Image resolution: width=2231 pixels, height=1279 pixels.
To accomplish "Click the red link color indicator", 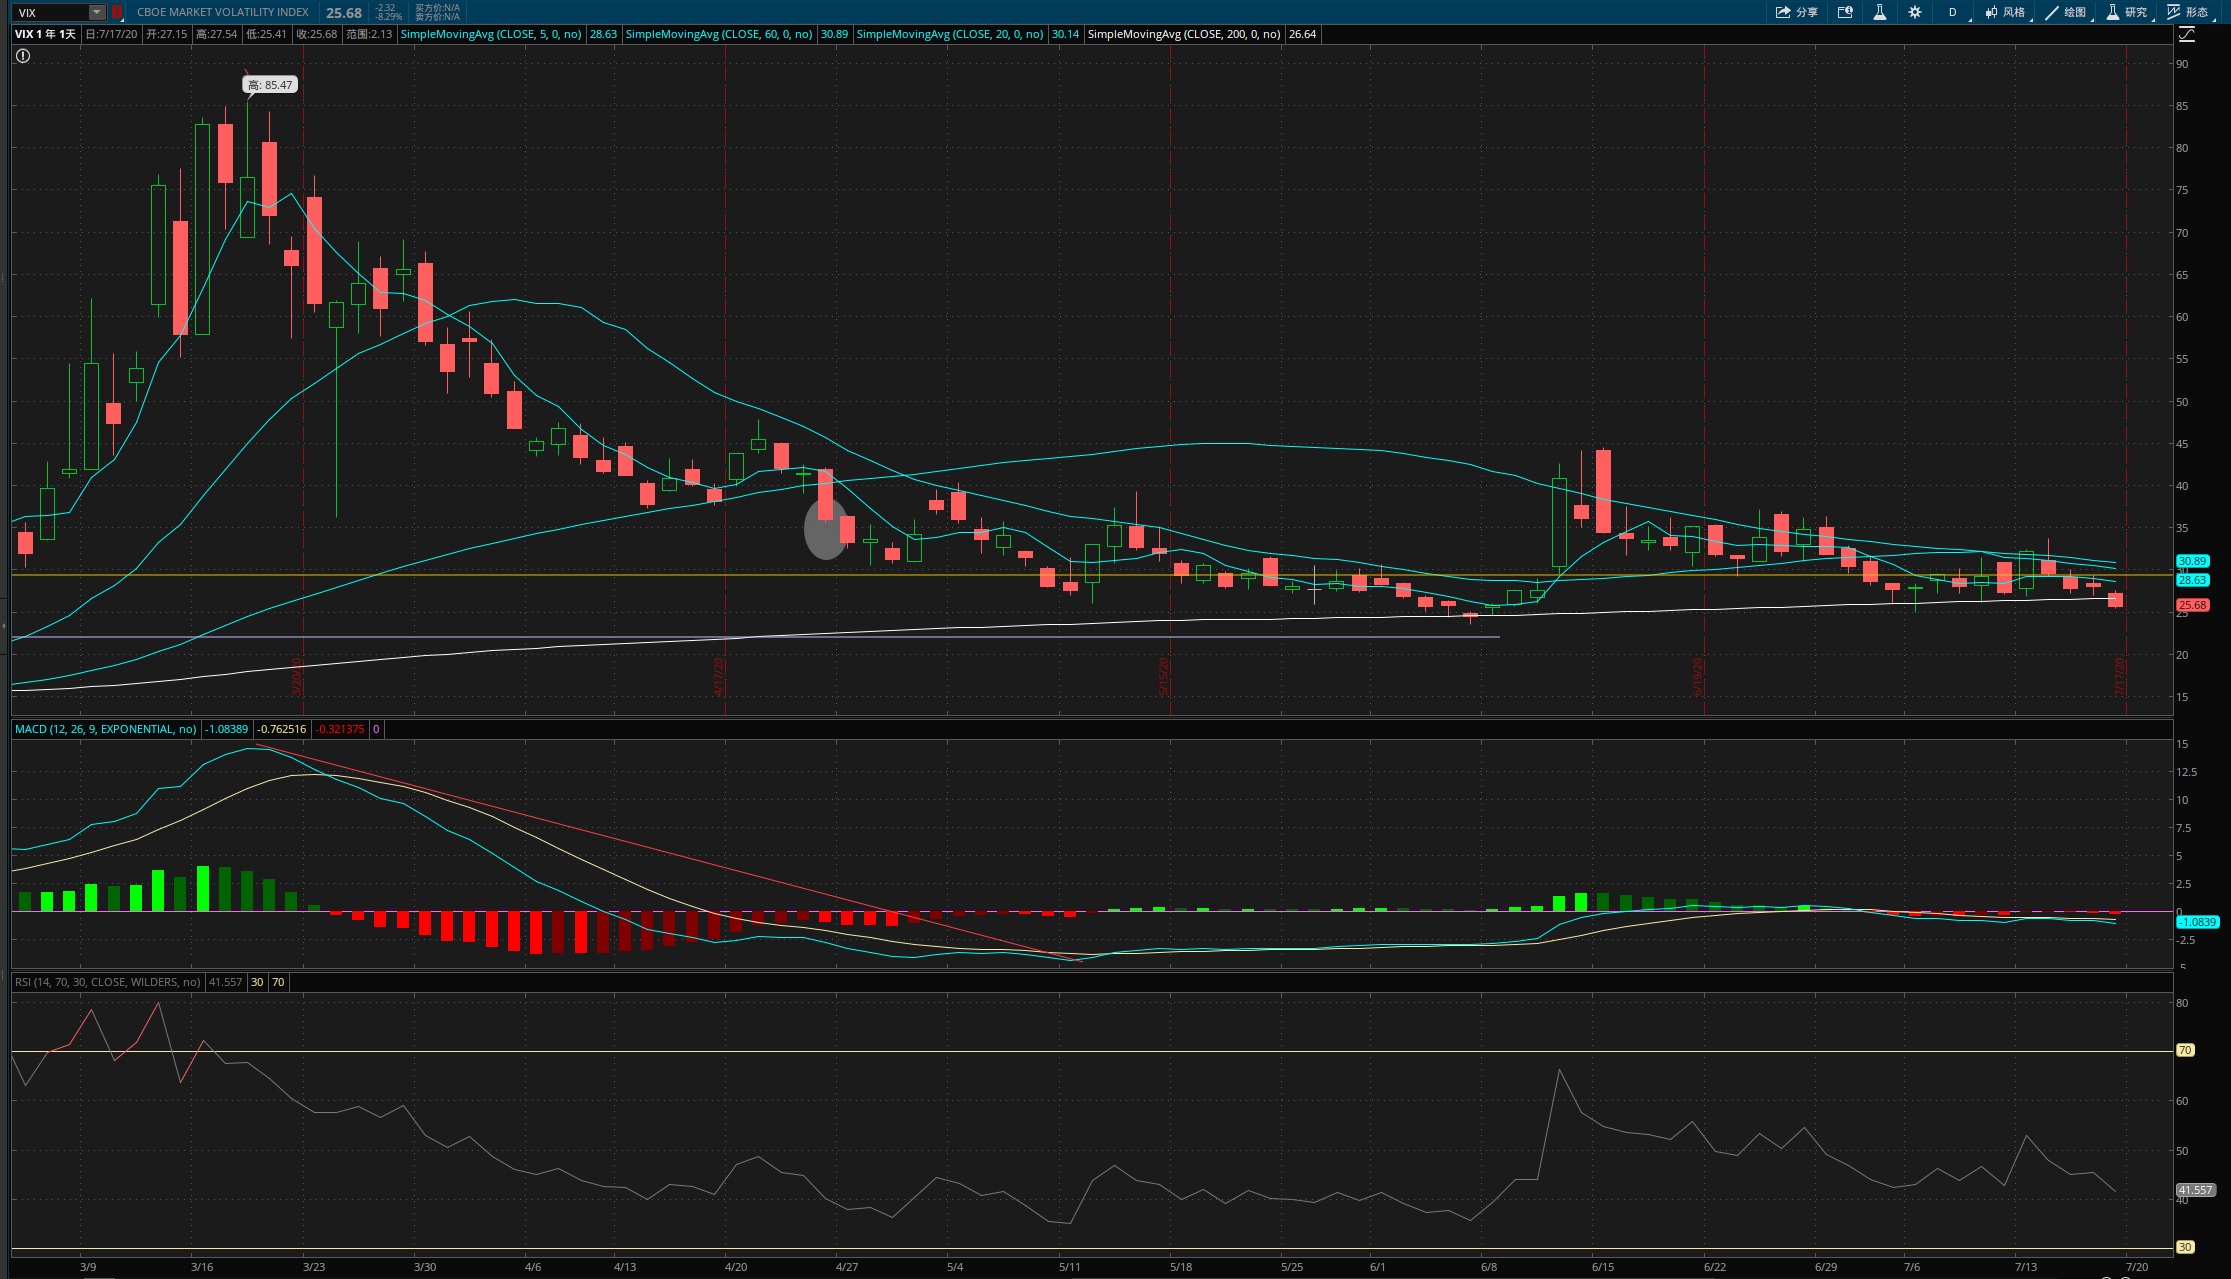I will tap(117, 12).
